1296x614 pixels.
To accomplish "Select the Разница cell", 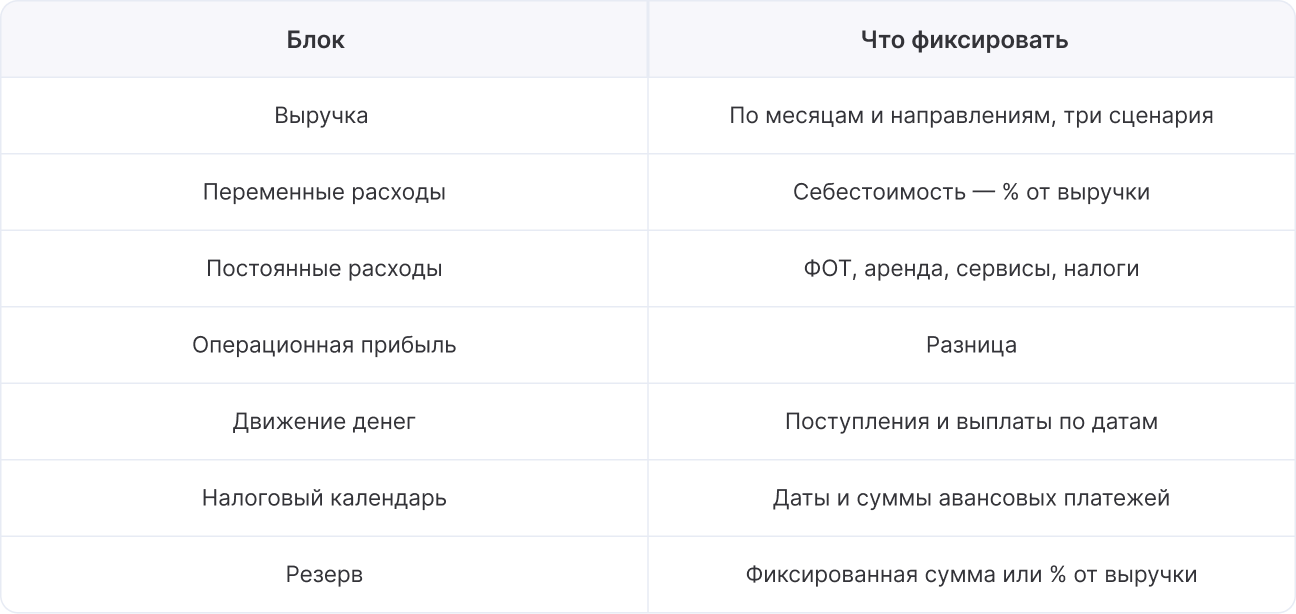I will 971,345.
